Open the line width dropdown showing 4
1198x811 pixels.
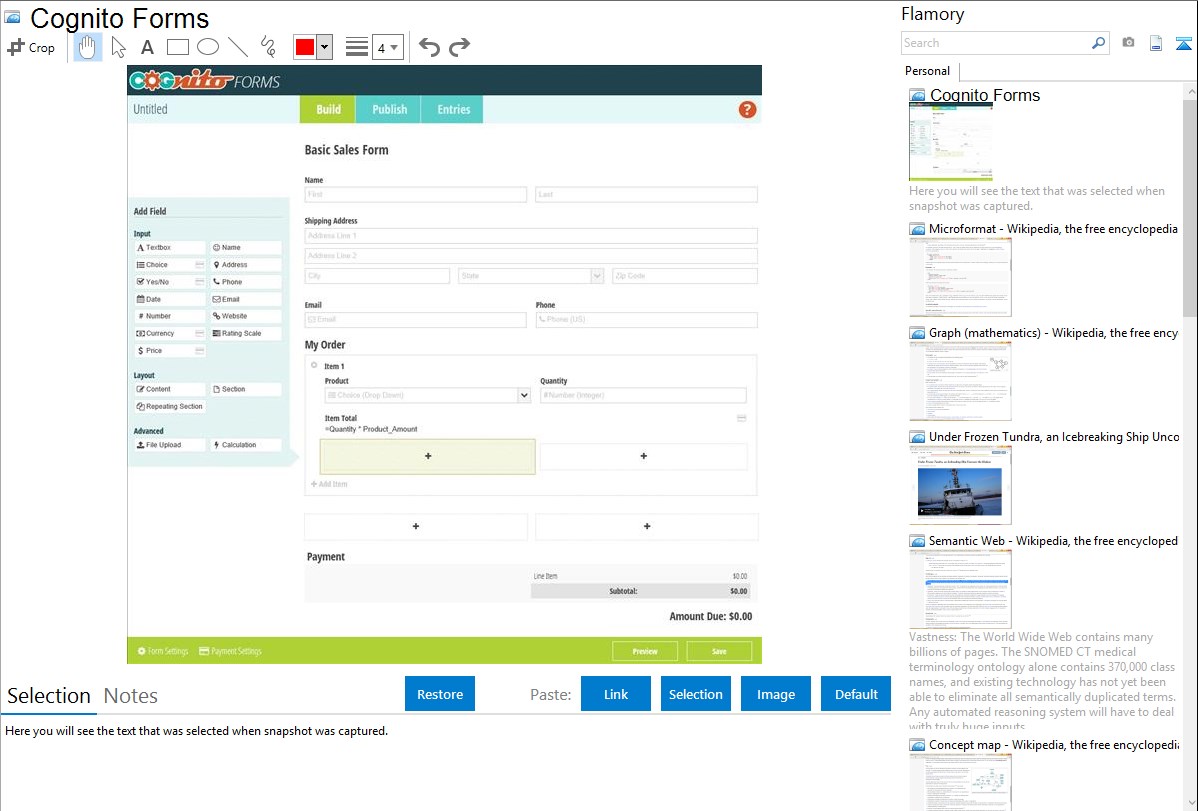pyautogui.click(x=387, y=47)
